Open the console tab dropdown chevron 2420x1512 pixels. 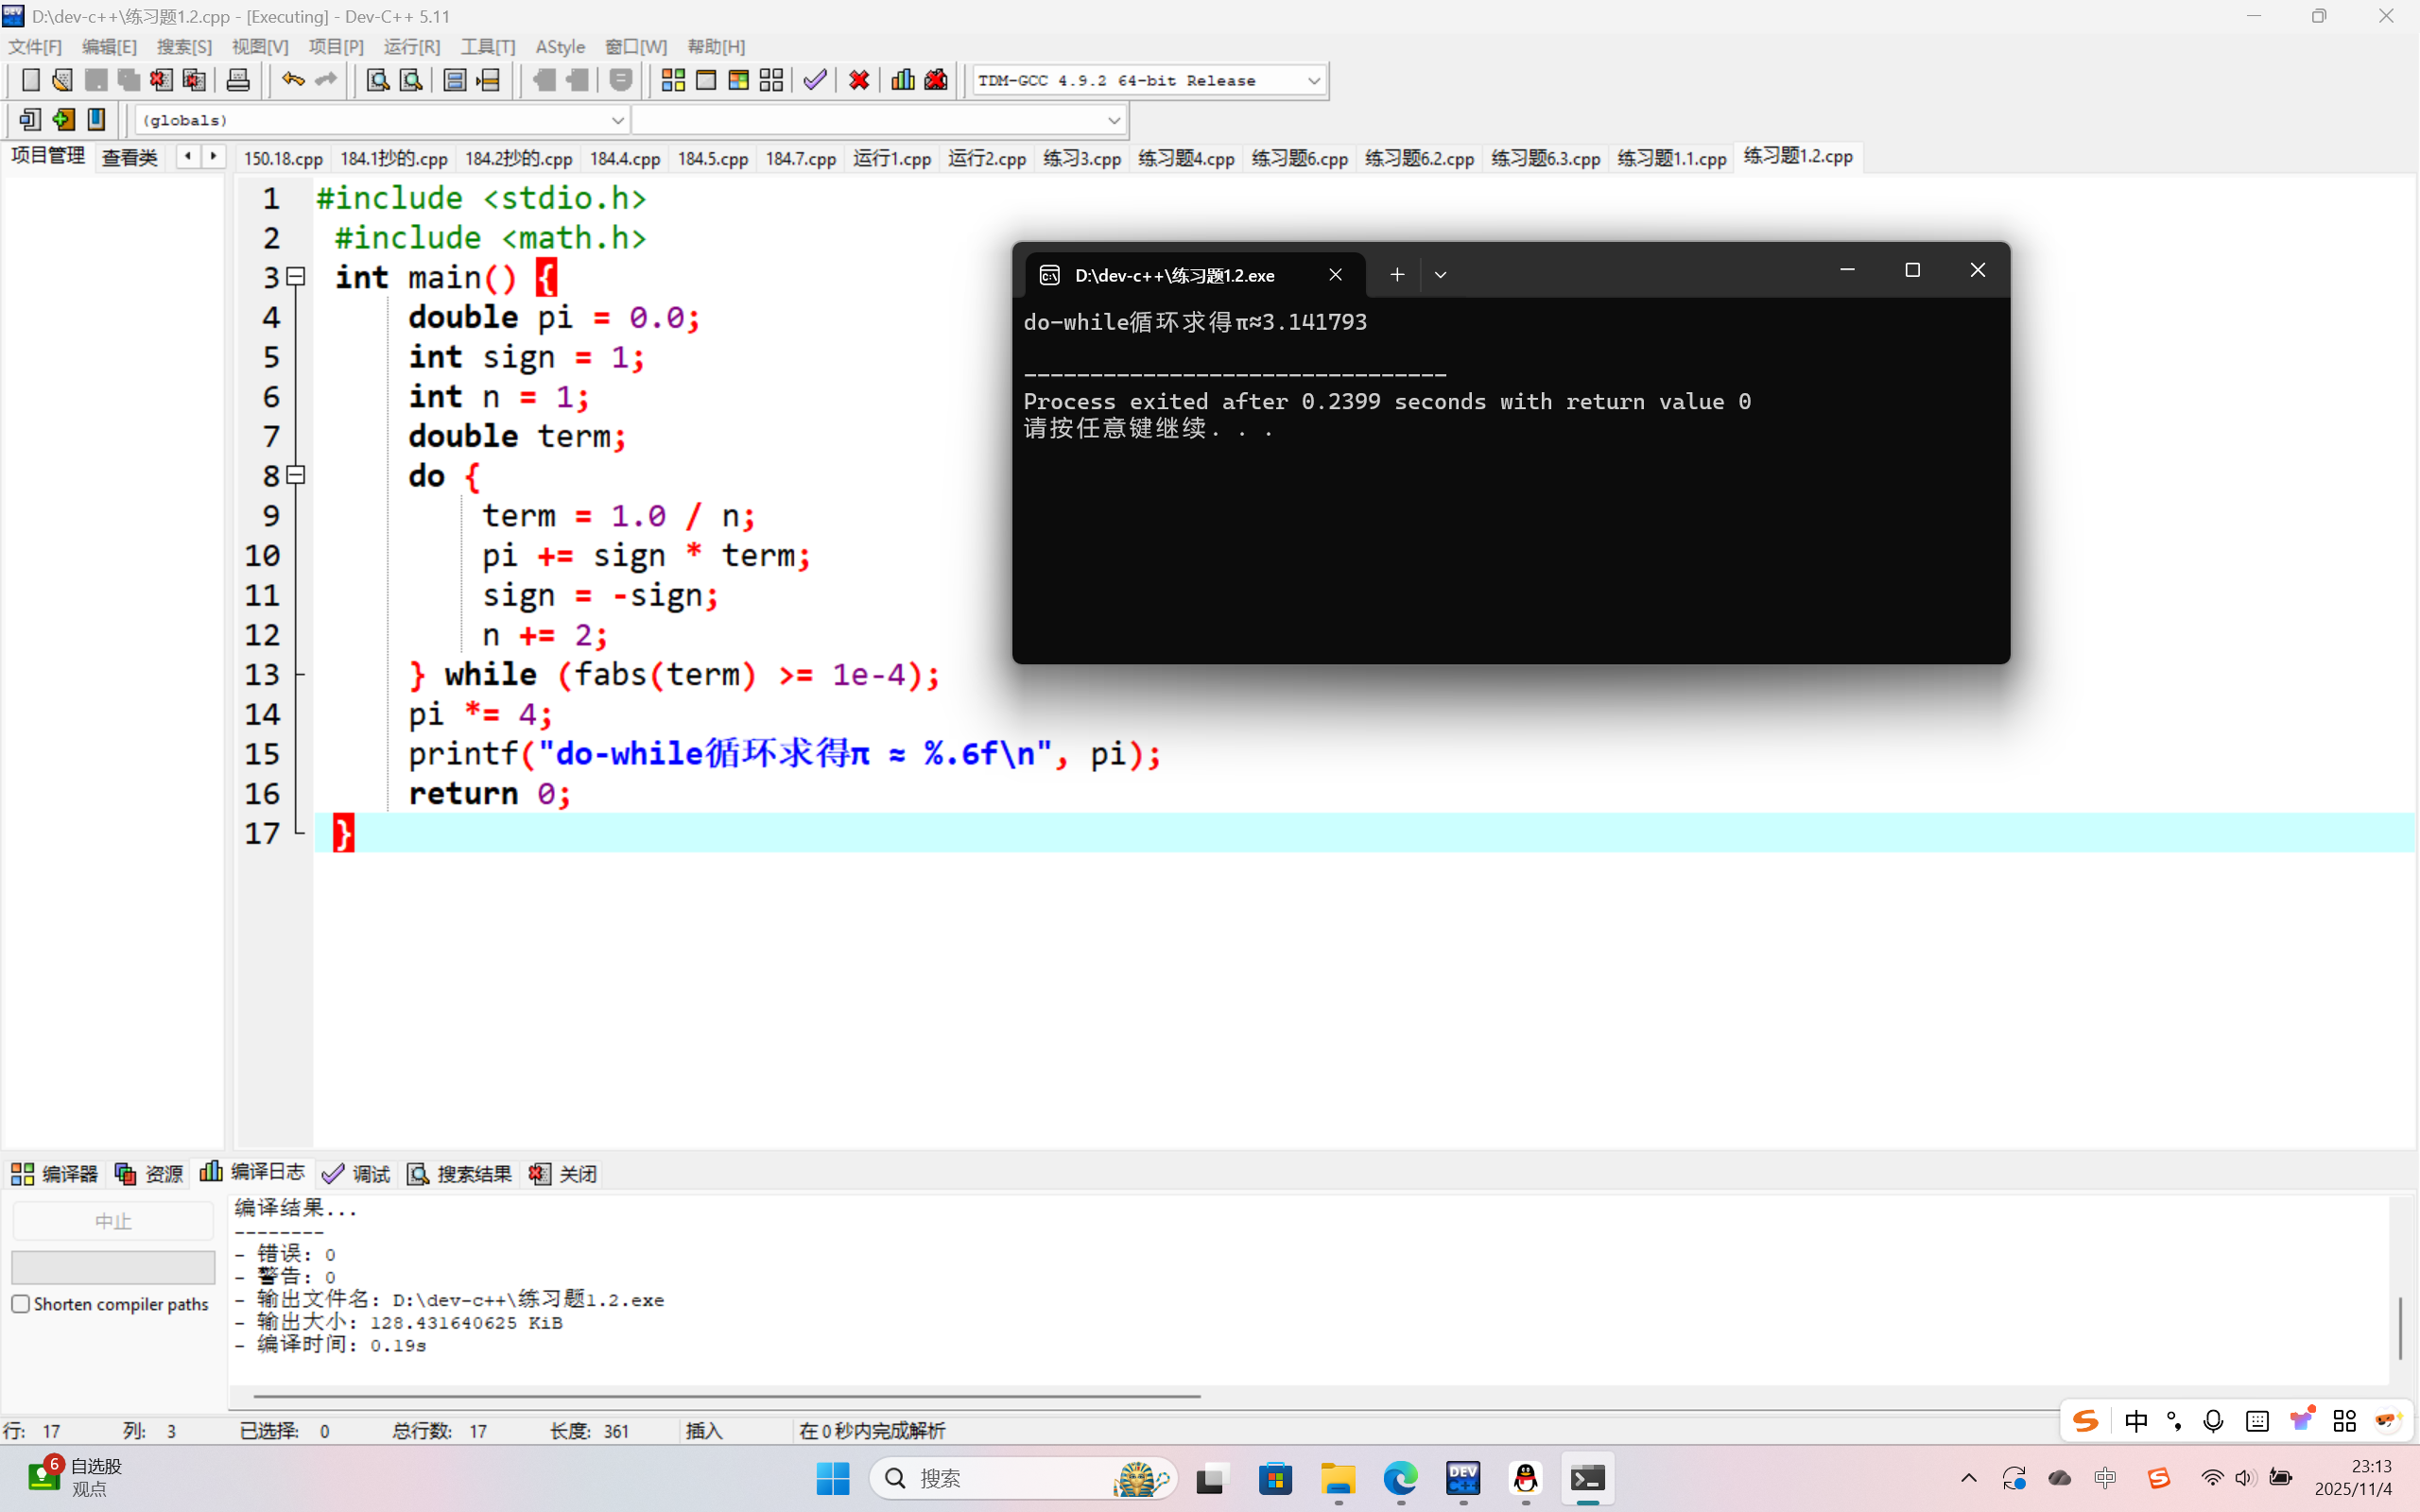[1440, 275]
